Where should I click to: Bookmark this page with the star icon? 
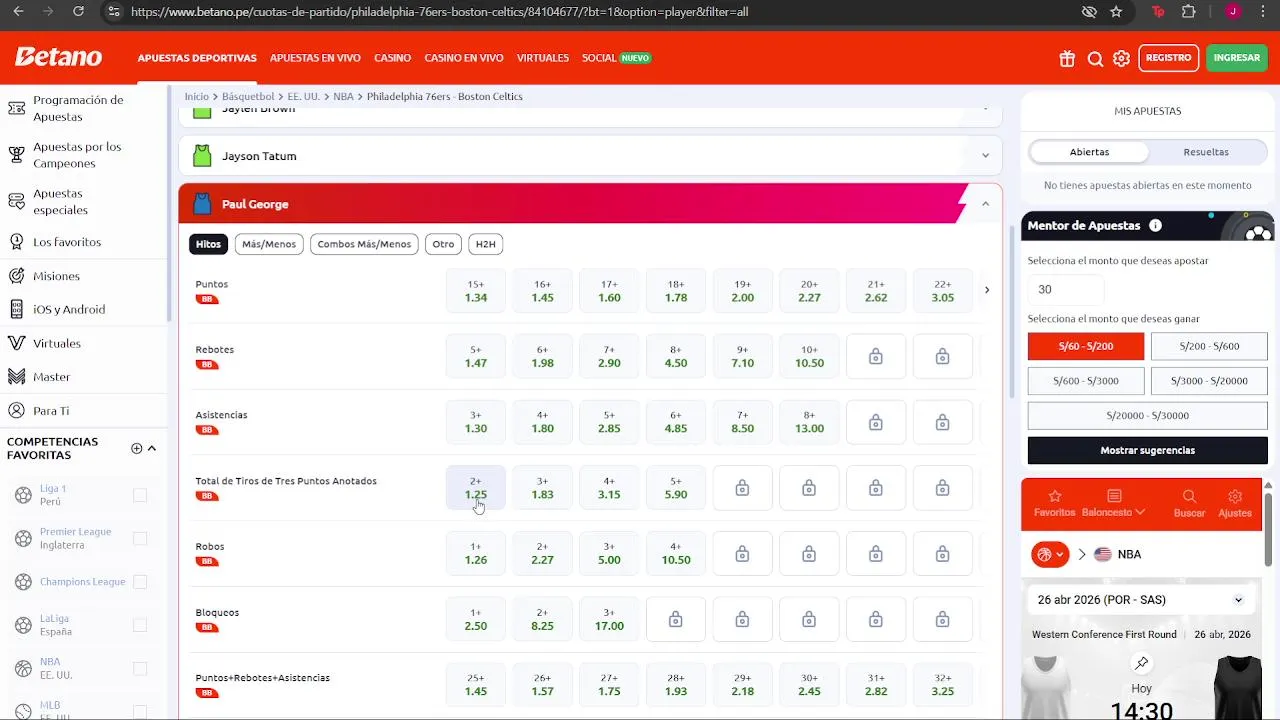(x=1116, y=11)
